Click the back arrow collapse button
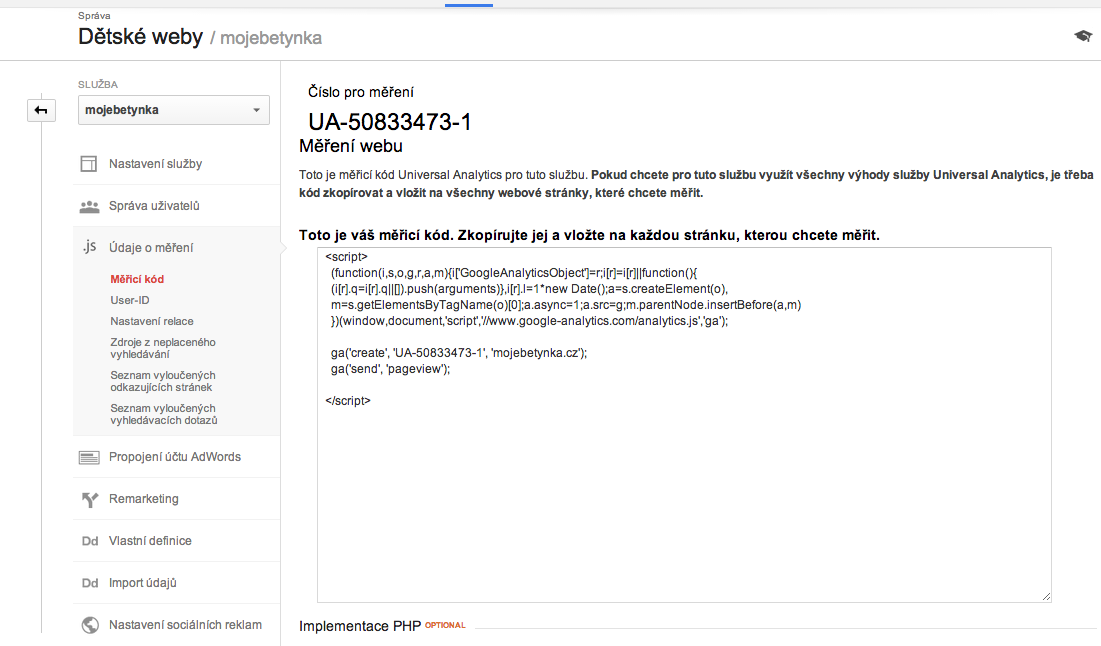Image resolution: width=1101 pixels, height=646 pixels. (x=41, y=110)
